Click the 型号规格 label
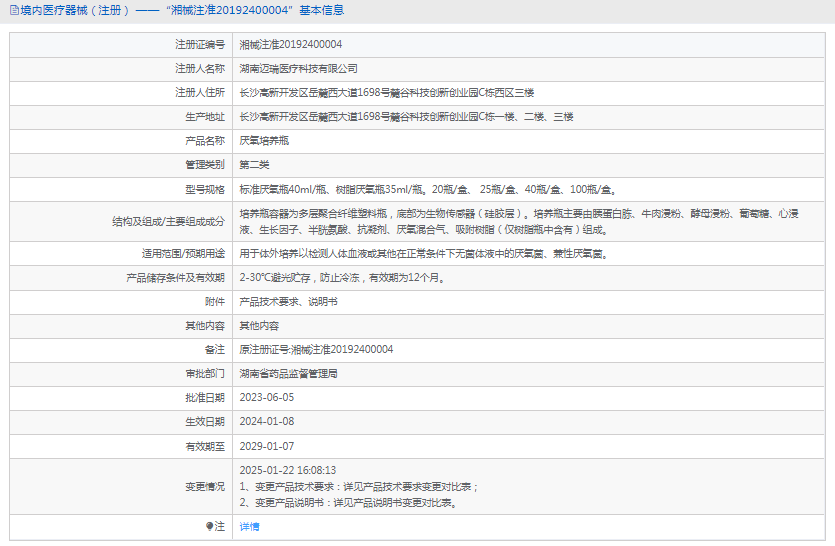Image resolution: width=835 pixels, height=546 pixels. [205, 189]
